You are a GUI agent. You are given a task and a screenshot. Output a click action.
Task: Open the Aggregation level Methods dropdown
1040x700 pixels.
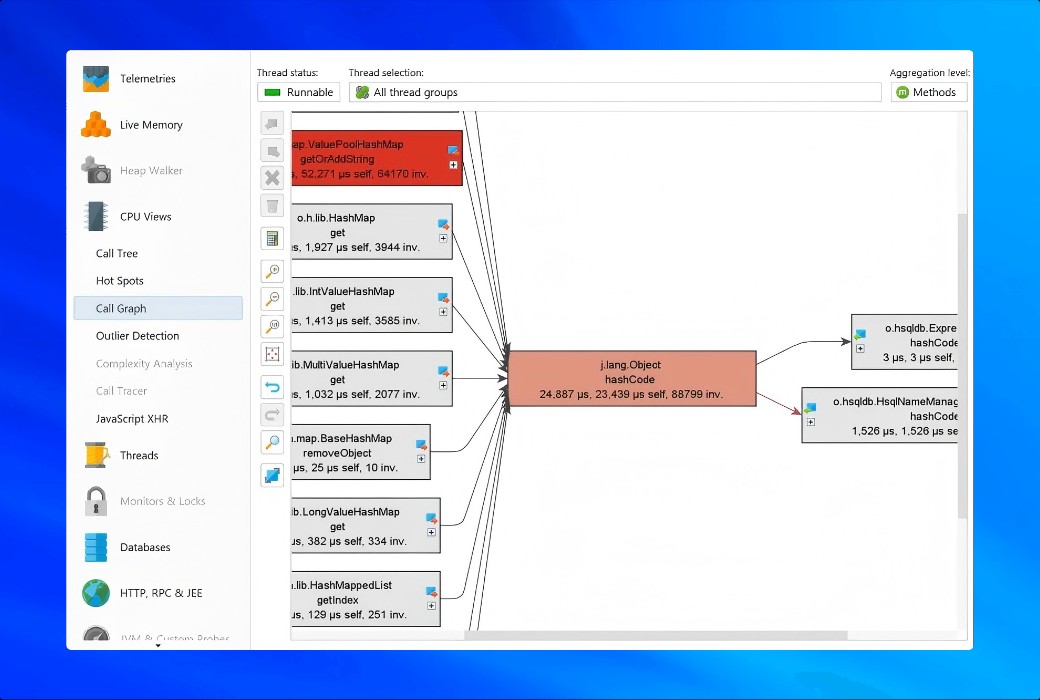point(929,92)
